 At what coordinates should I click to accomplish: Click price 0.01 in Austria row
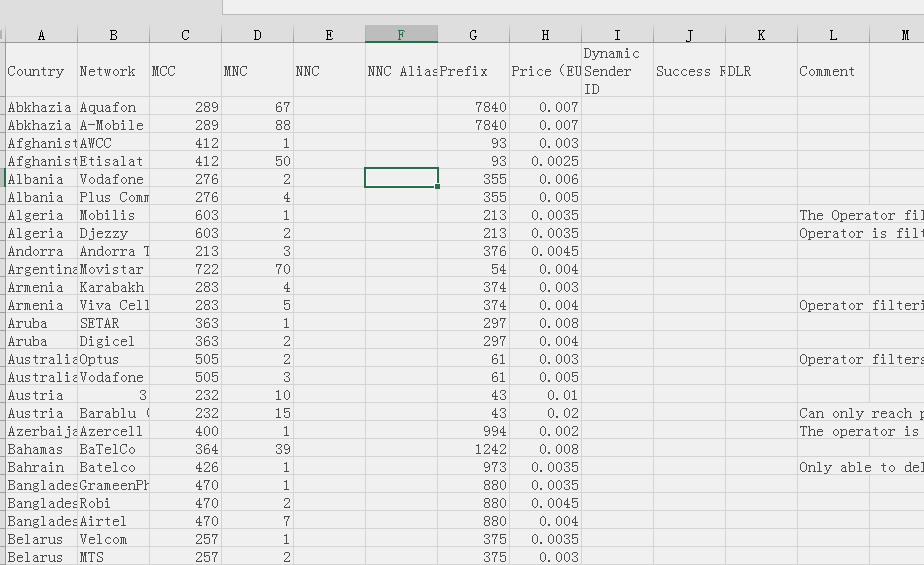click(x=545, y=395)
